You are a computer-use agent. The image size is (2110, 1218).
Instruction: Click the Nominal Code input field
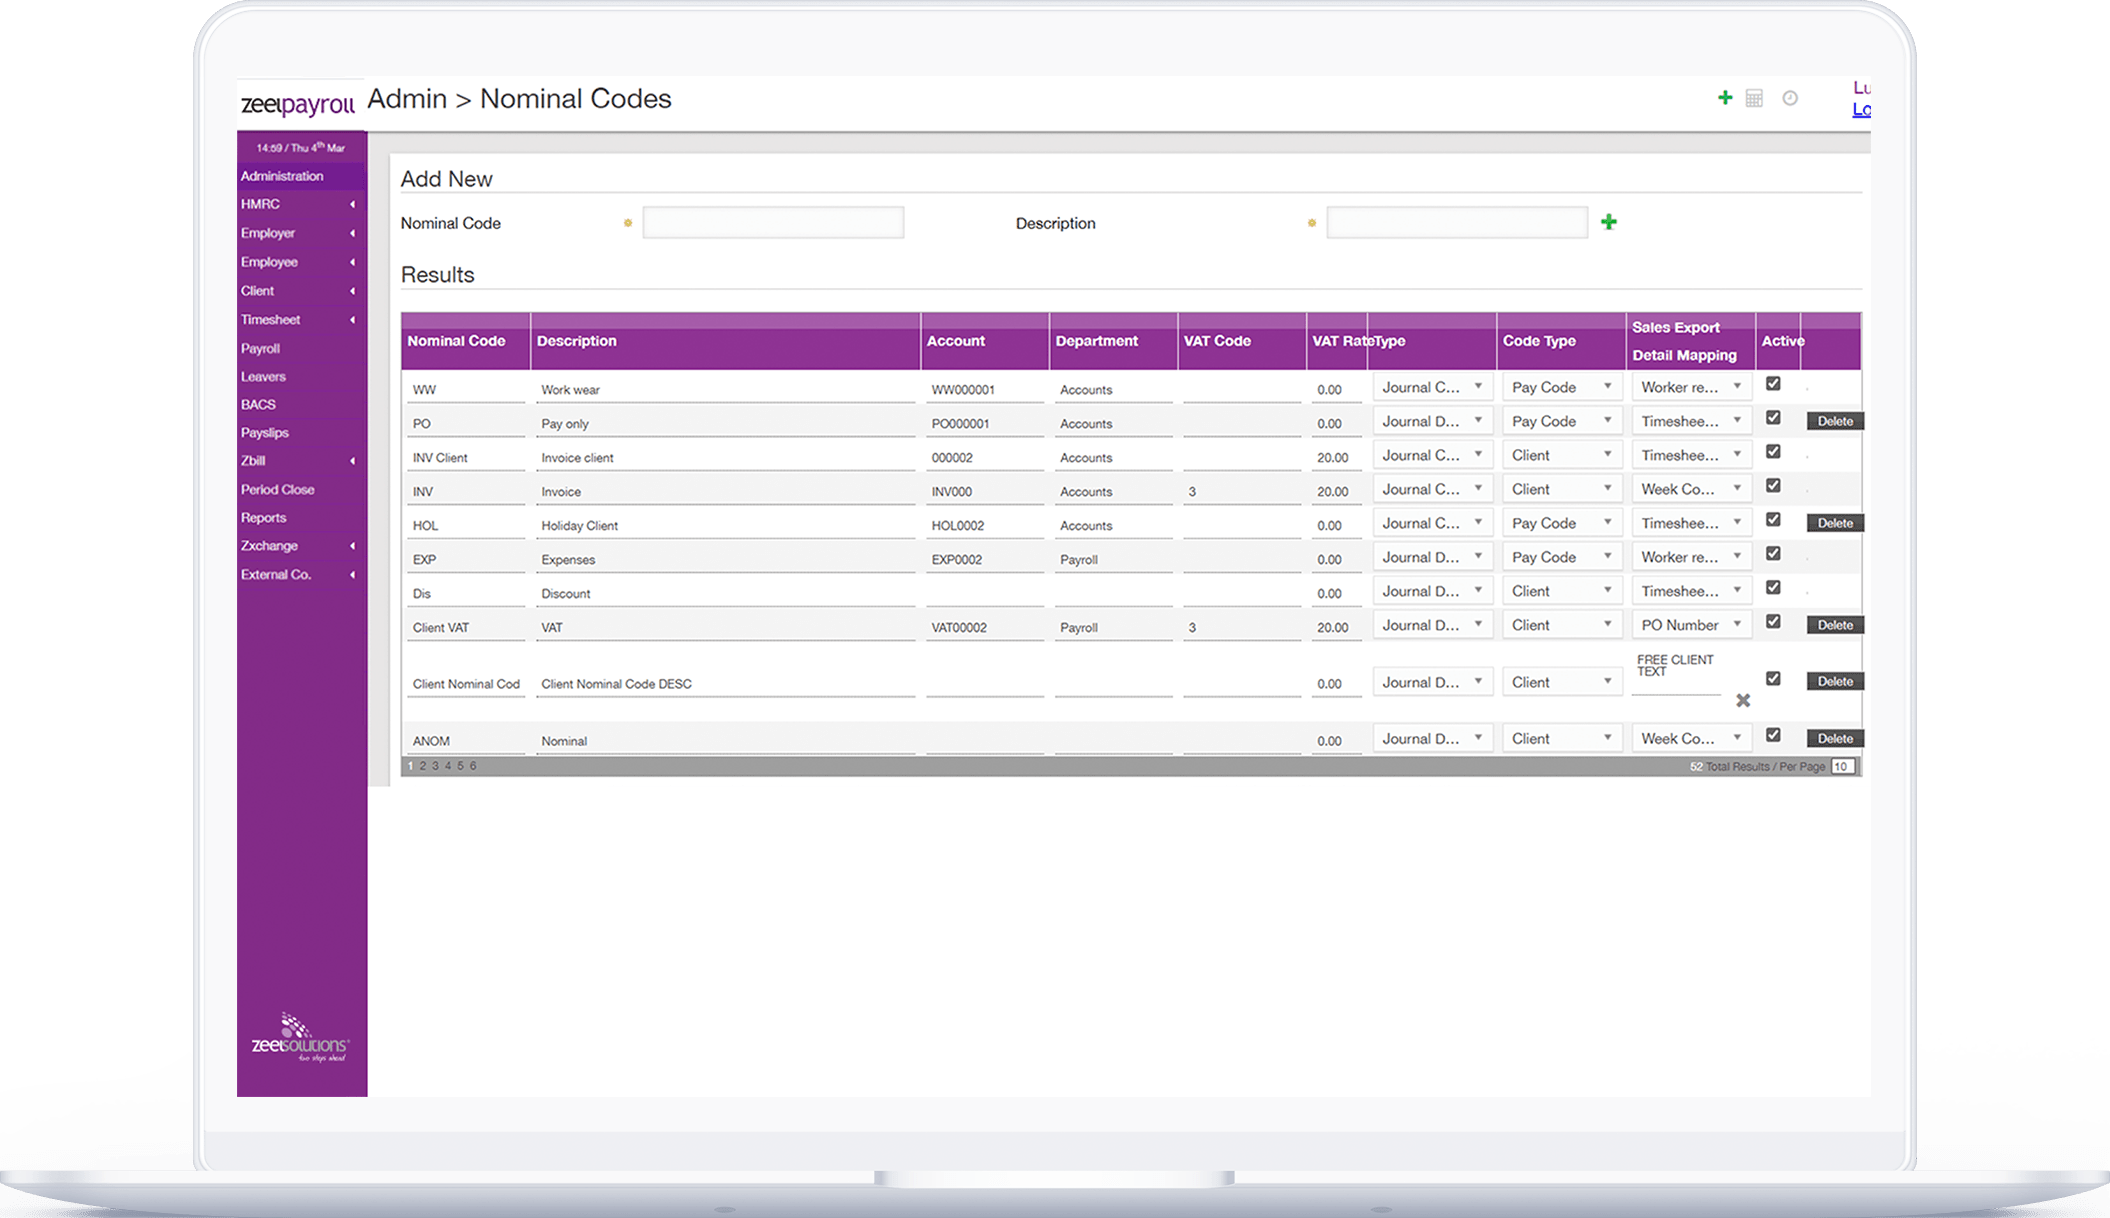click(x=773, y=222)
